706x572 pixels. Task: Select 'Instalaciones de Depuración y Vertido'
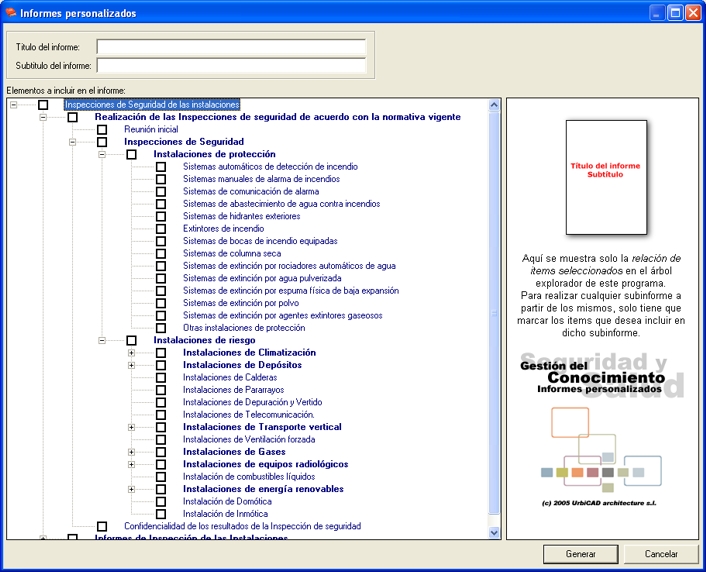(252, 402)
